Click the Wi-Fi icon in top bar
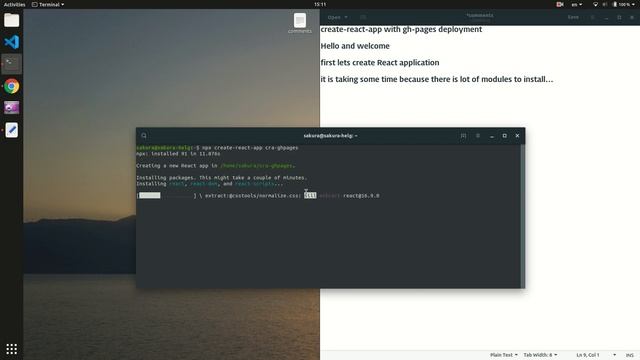The height and width of the screenshot is (360, 640). [595, 4]
